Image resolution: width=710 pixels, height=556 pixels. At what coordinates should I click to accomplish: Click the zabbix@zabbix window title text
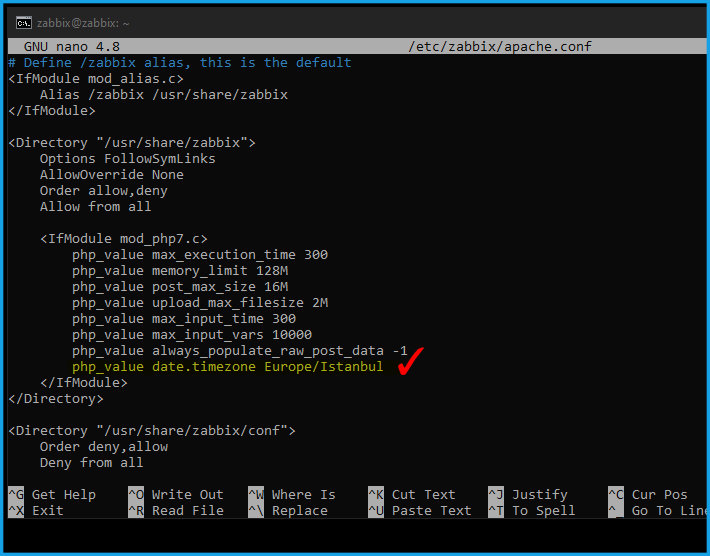click(x=83, y=23)
